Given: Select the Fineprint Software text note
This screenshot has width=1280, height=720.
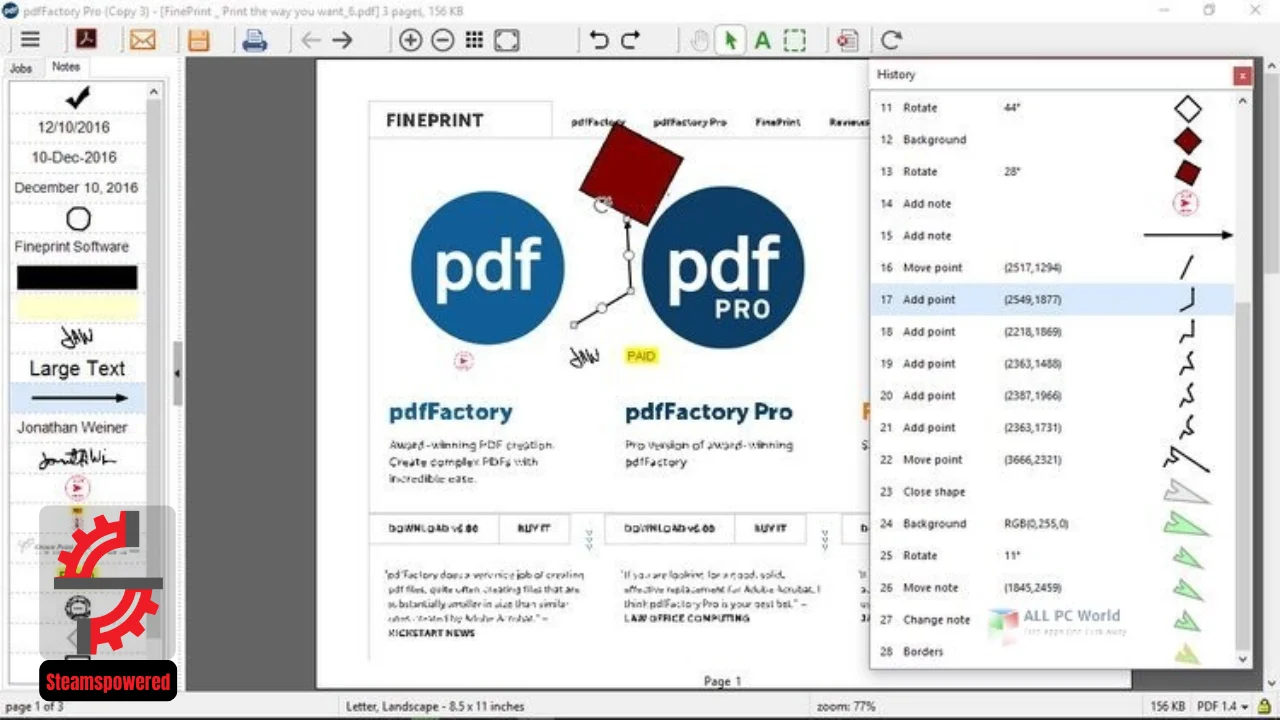Looking at the screenshot, I should [72, 246].
